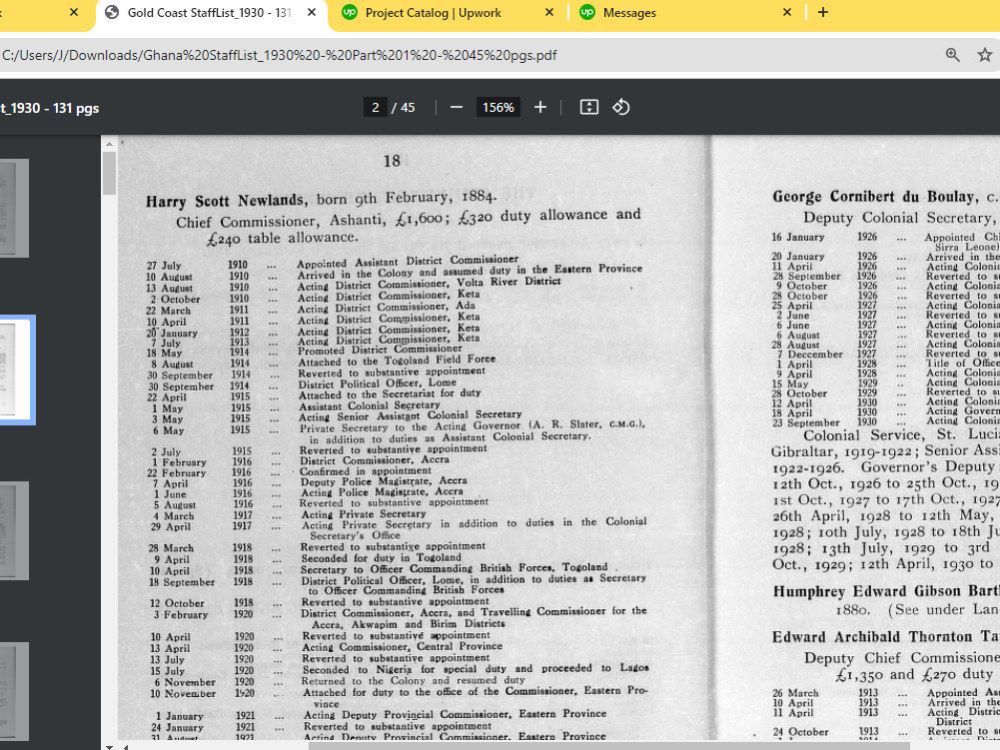This screenshot has height=750, width=1000.
Task: Click 'Seconded to Nigeria for special duty' line
Action: (x=475, y=669)
